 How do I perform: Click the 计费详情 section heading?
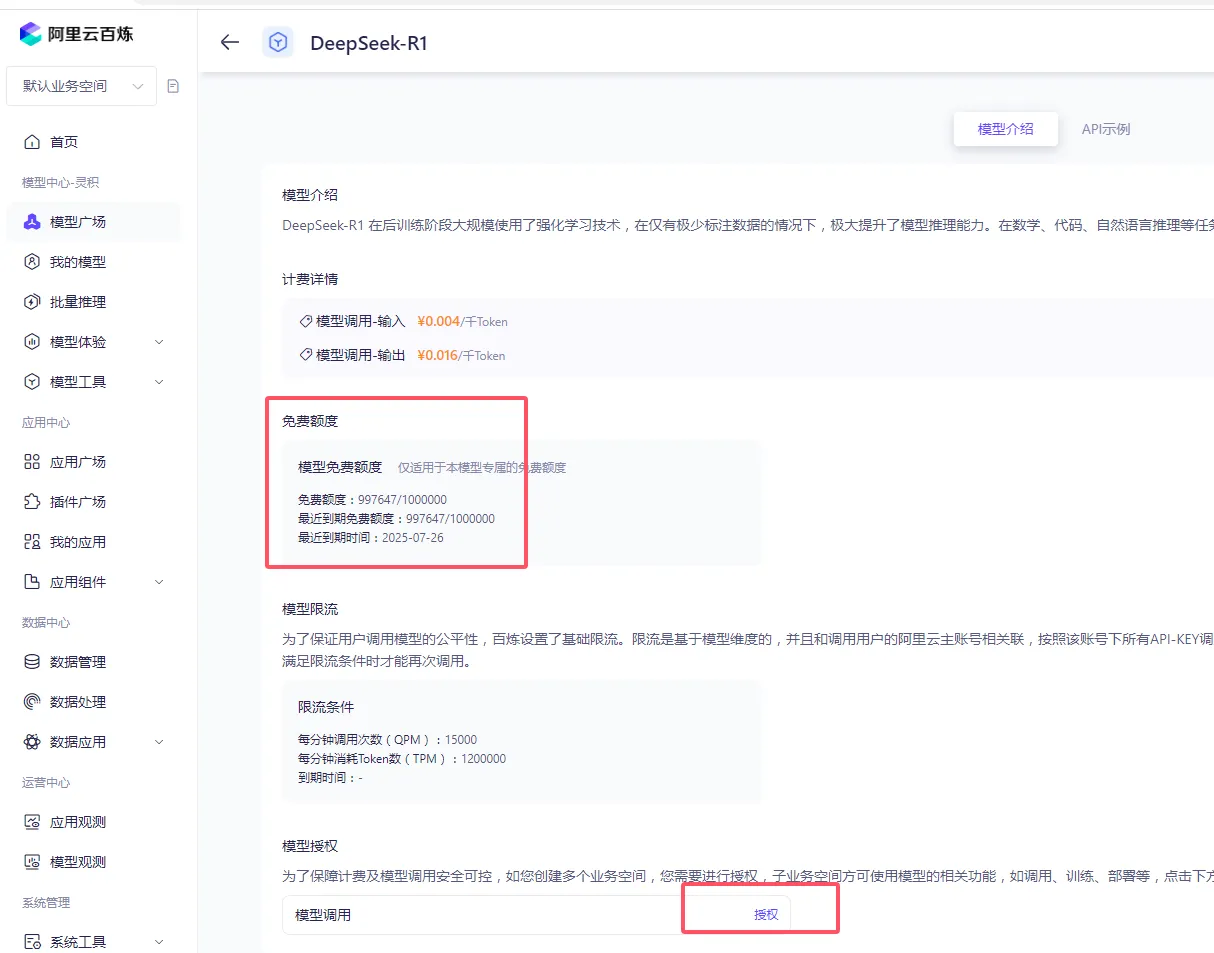pyautogui.click(x=310, y=279)
